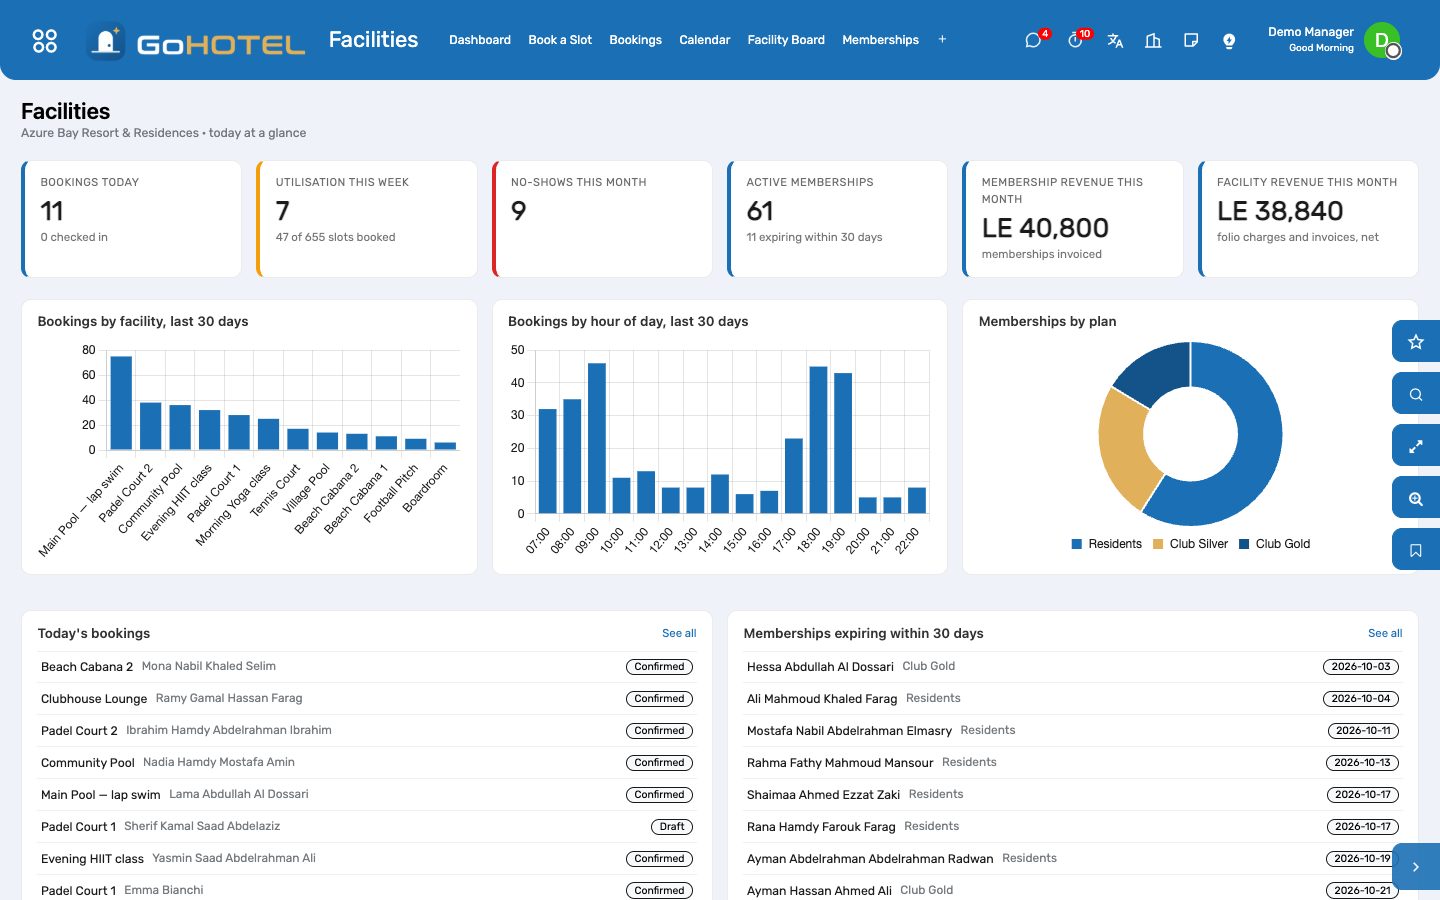Click the bookmark side button
The width and height of the screenshot is (1440, 900).
(1416, 550)
